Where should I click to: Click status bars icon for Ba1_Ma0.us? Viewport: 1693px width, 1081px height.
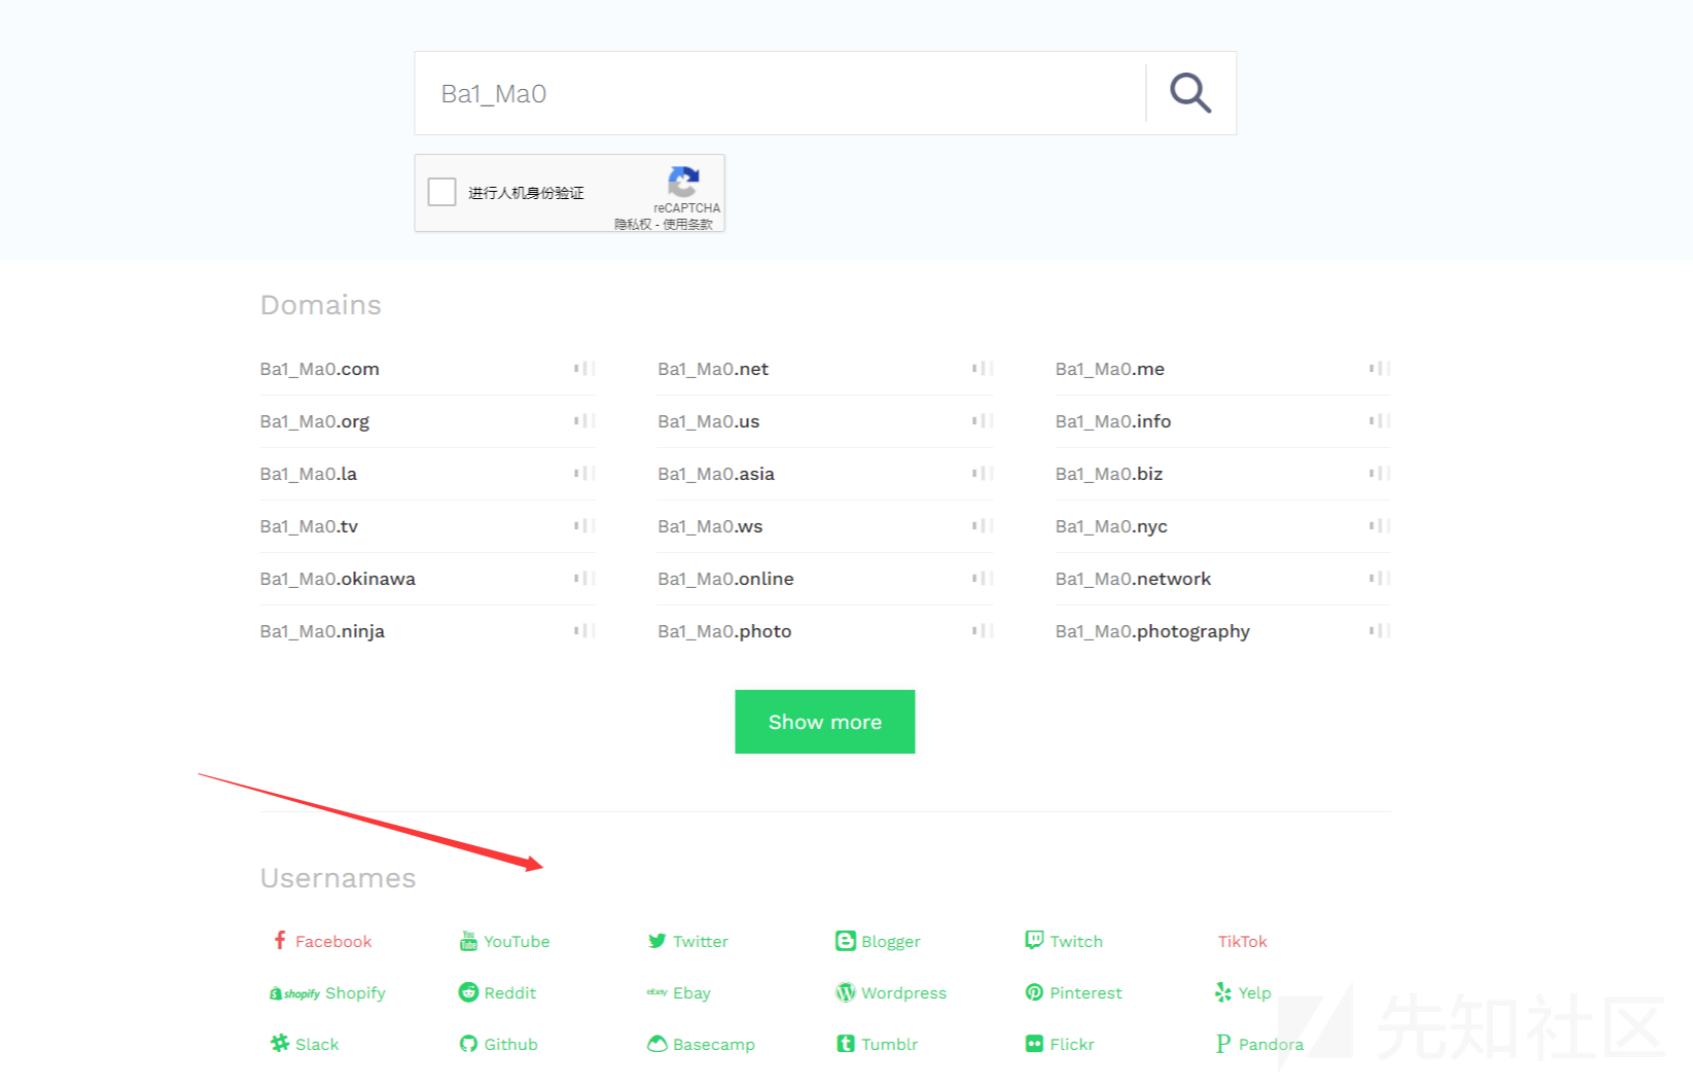983,421
